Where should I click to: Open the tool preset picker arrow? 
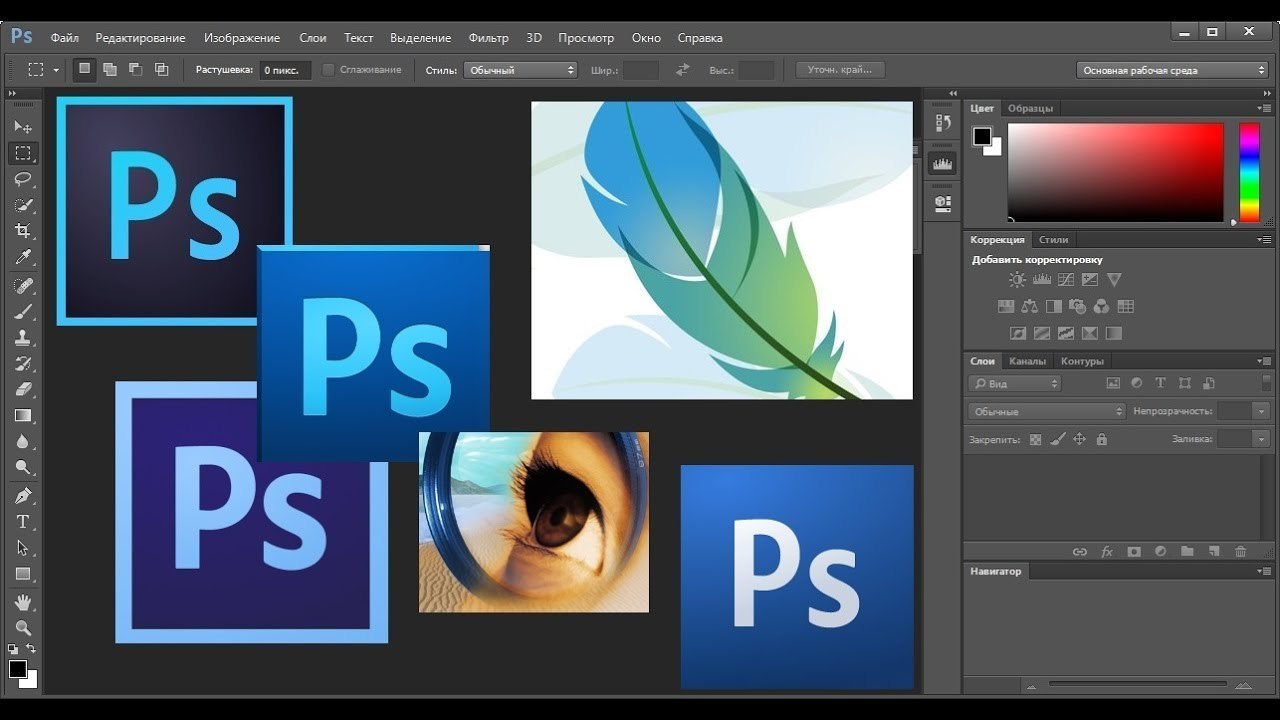tap(56, 70)
